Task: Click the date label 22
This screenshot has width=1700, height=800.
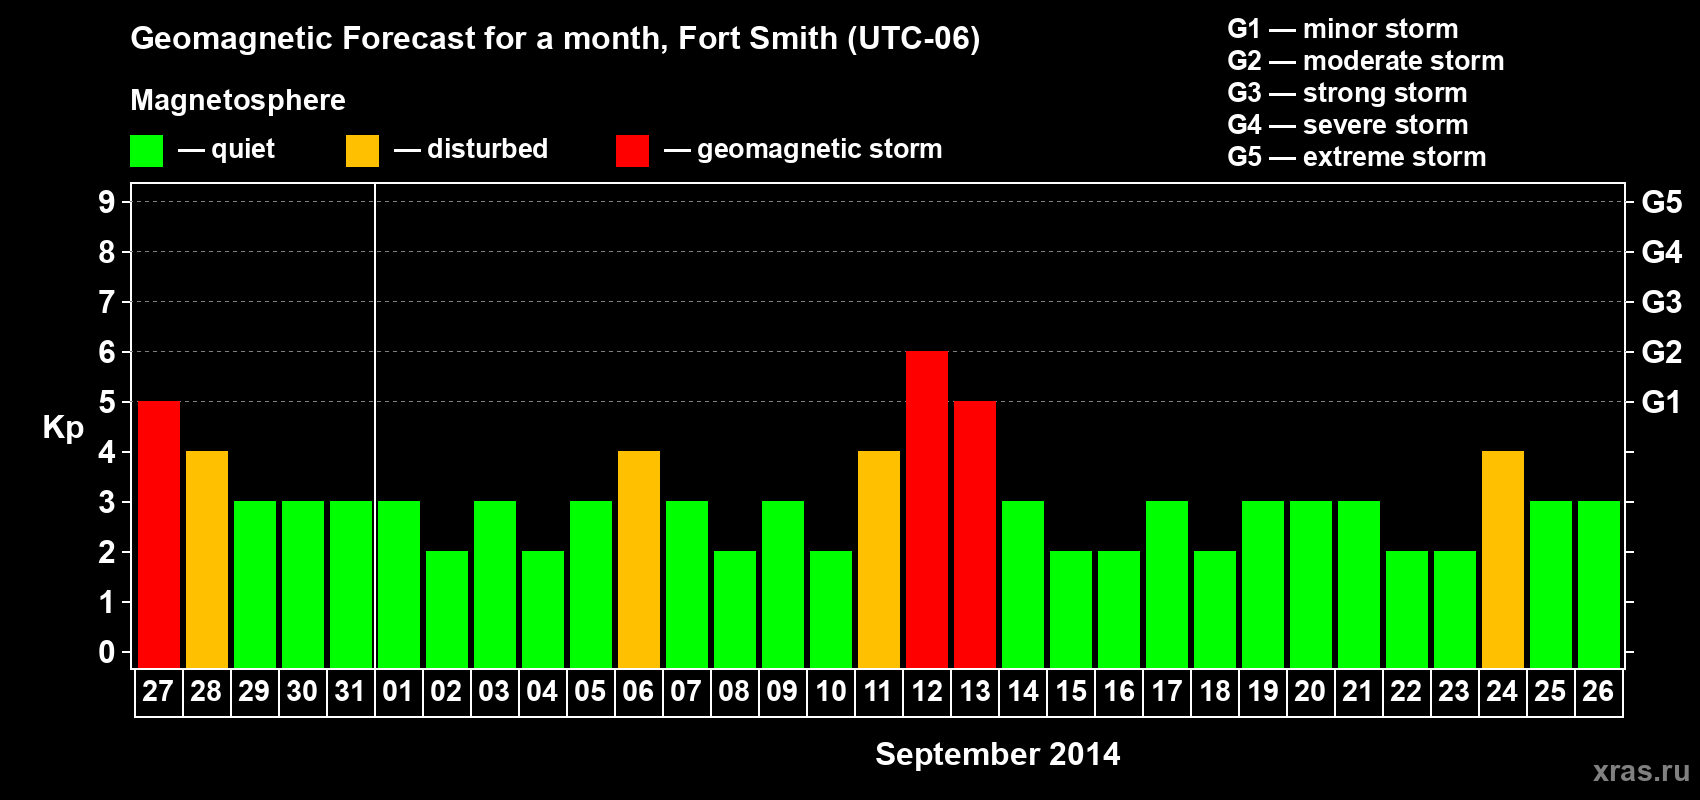Action: point(1406,691)
